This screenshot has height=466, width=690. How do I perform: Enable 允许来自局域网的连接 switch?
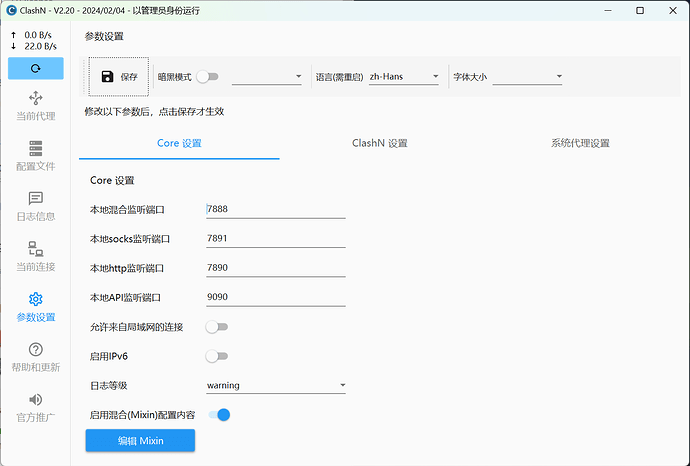[217, 327]
